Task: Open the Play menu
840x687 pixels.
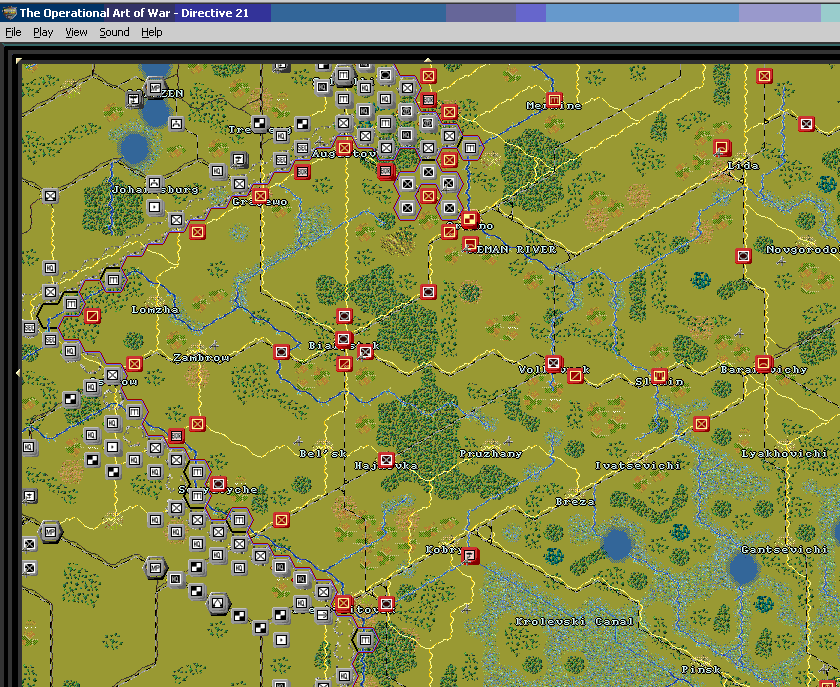Action: coord(43,32)
